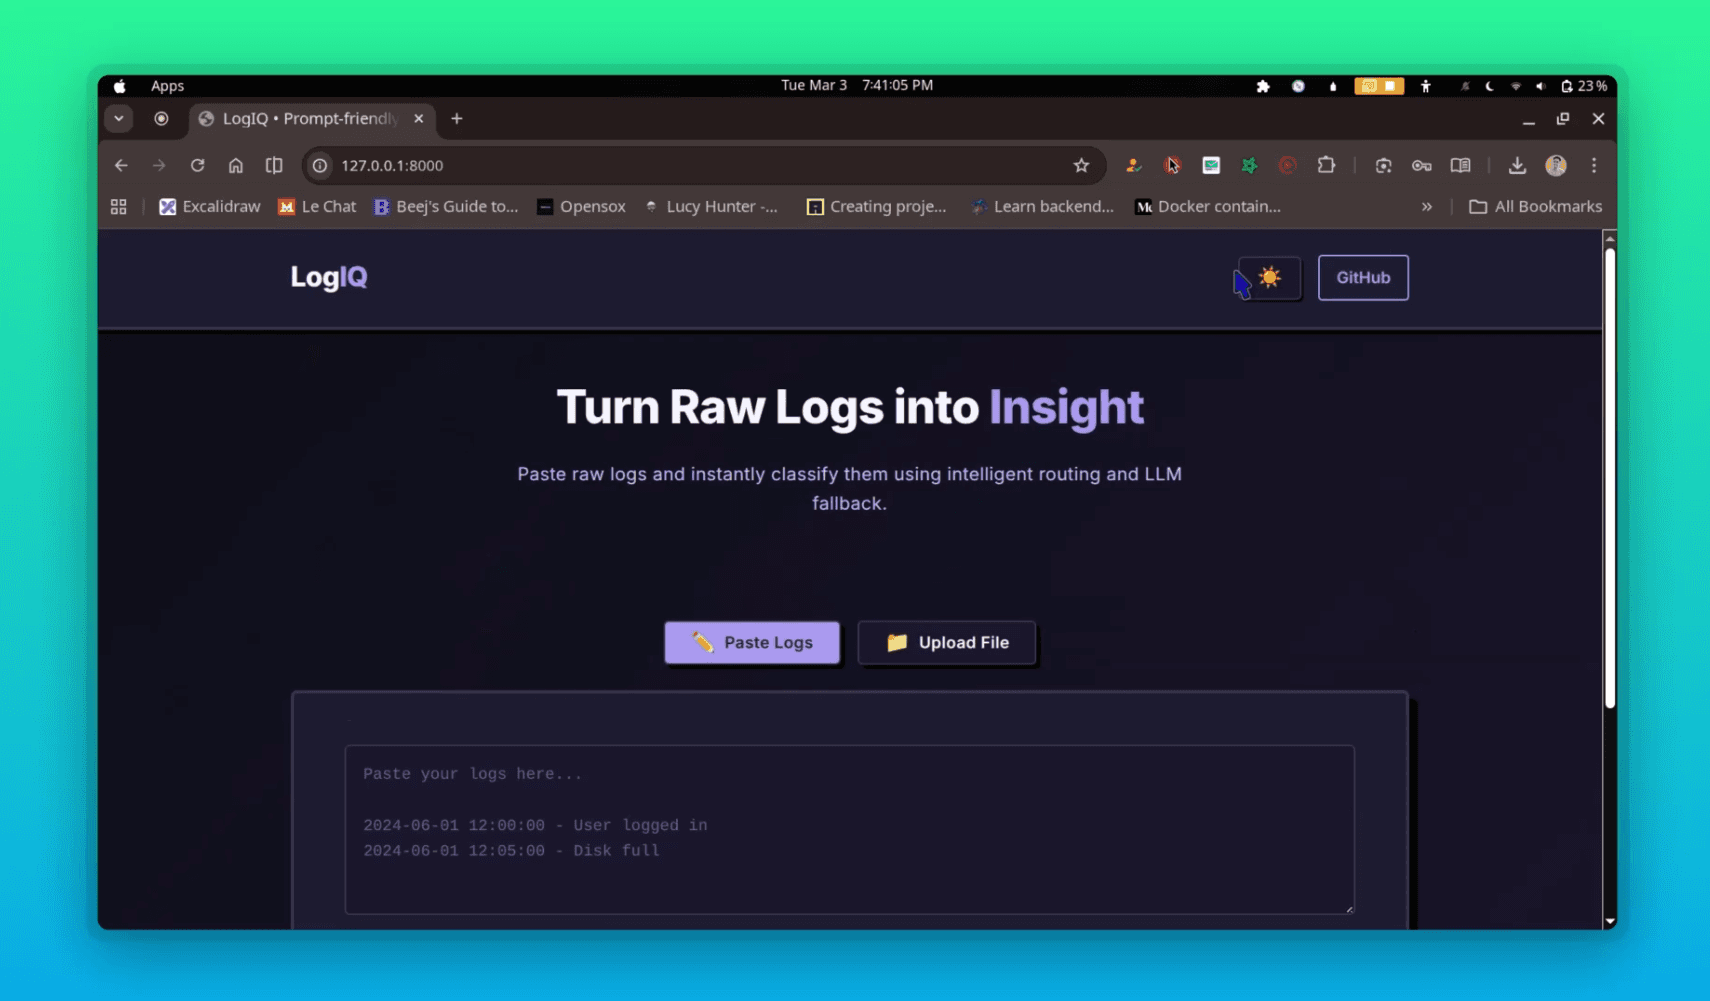Open a new tab with plus button
This screenshot has height=1001, width=1710.
(457, 119)
